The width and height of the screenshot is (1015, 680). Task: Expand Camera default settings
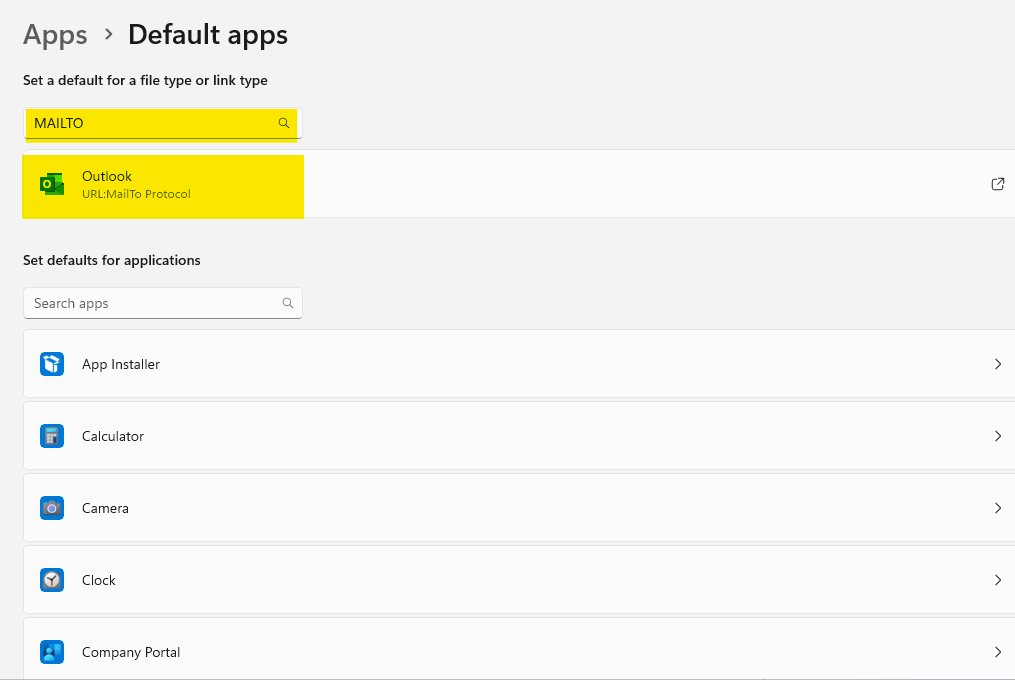(997, 508)
